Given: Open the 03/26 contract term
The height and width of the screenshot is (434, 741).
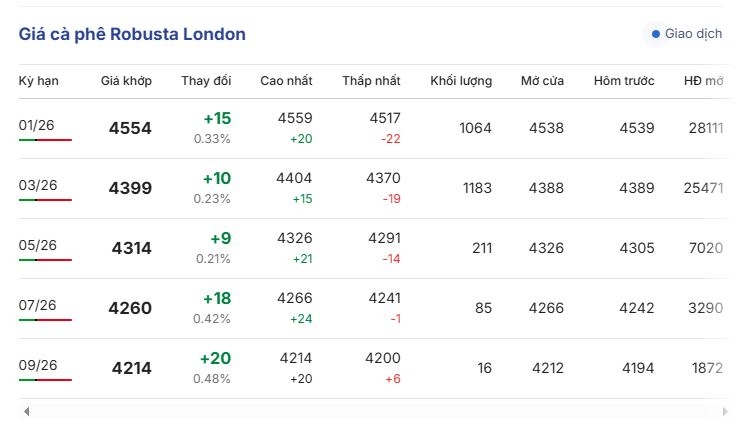Looking at the screenshot, I should pos(38,185).
